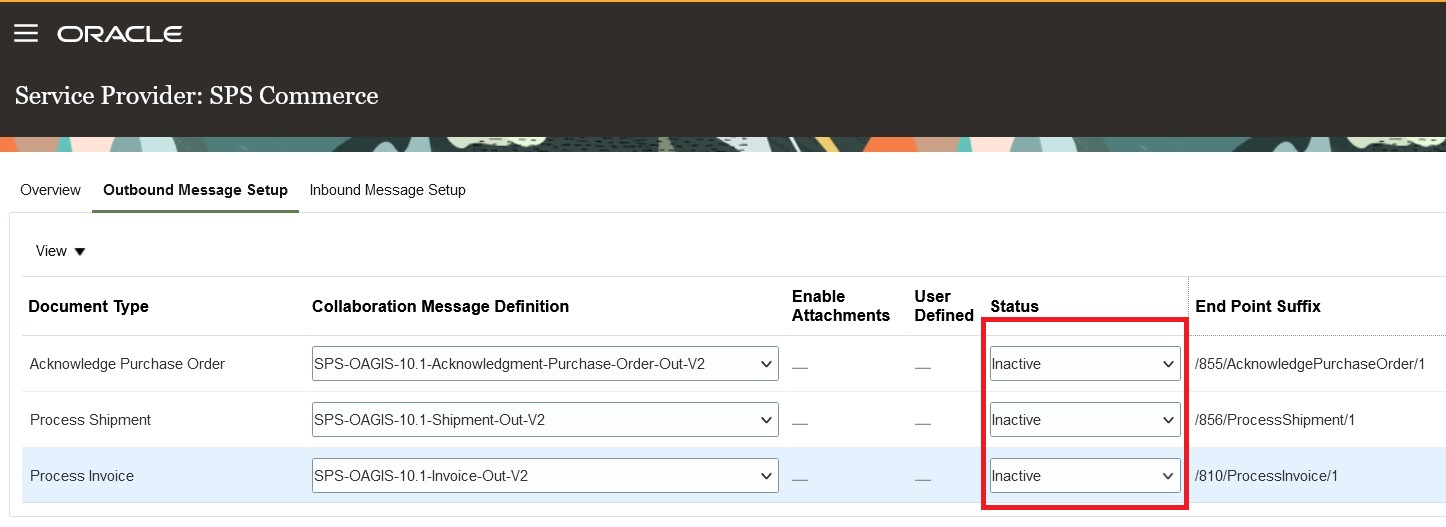Open the hamburger navigation menu
This screenshot has height=527, width=1446.
tap(26, 34)
